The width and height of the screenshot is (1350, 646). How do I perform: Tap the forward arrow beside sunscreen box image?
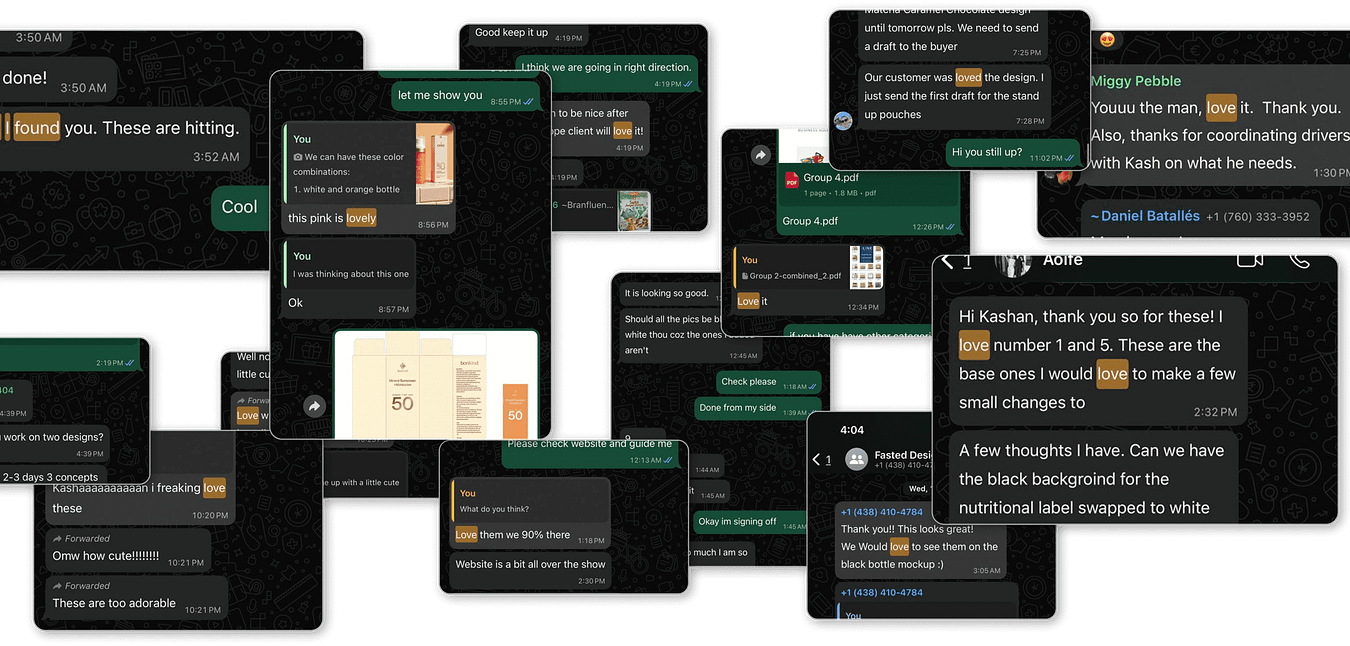(x=314, y=406)
